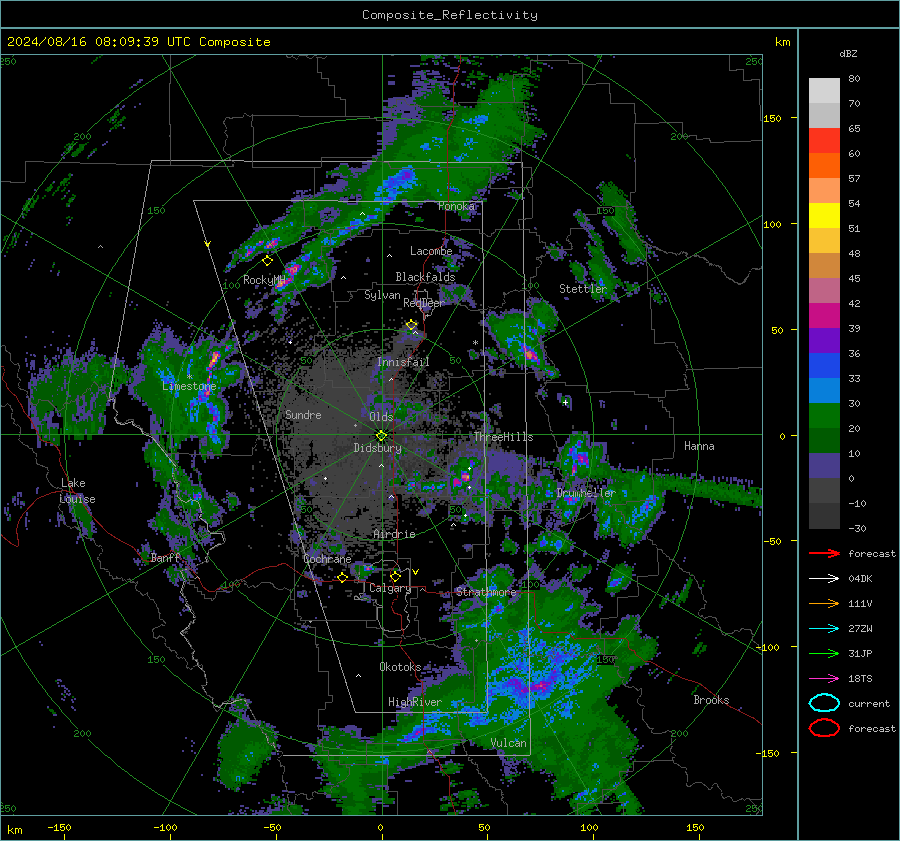Click the dBZ legend heading
Image resolution: width=900 pixels, height=841 pixels.
point(848,54)
